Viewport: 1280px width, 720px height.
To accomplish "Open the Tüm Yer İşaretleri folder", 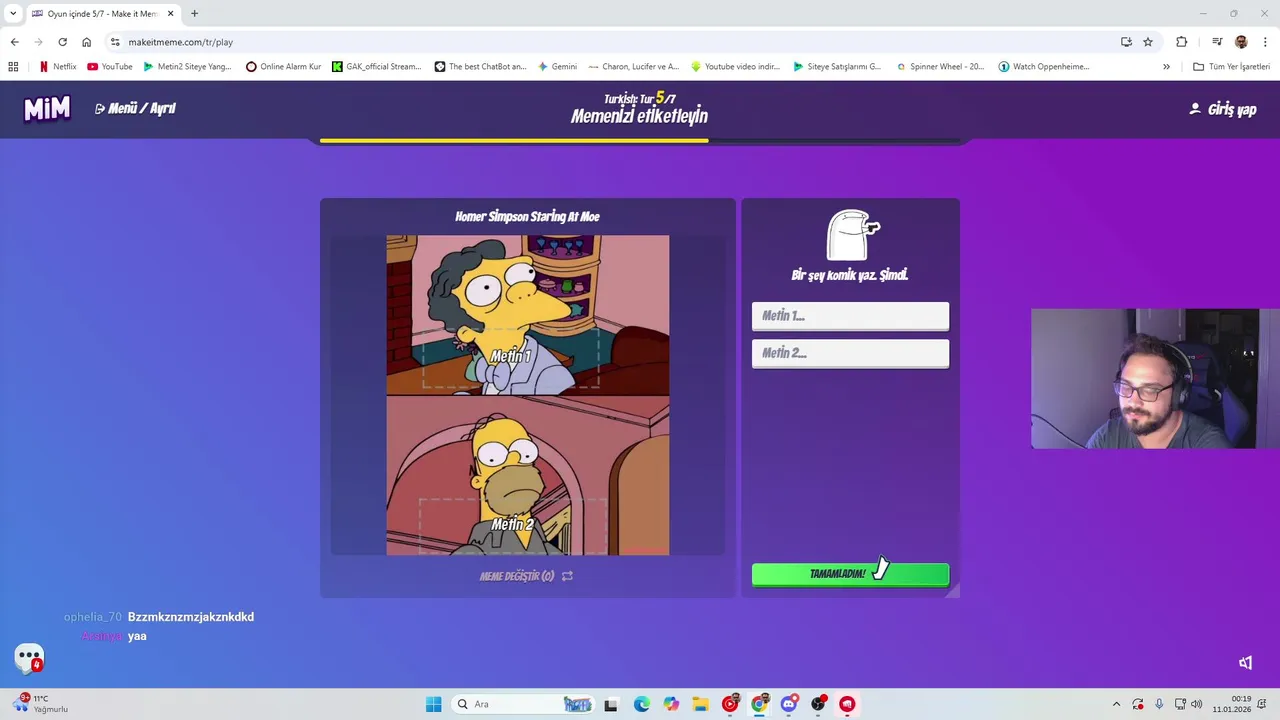I will point(1231,67).
